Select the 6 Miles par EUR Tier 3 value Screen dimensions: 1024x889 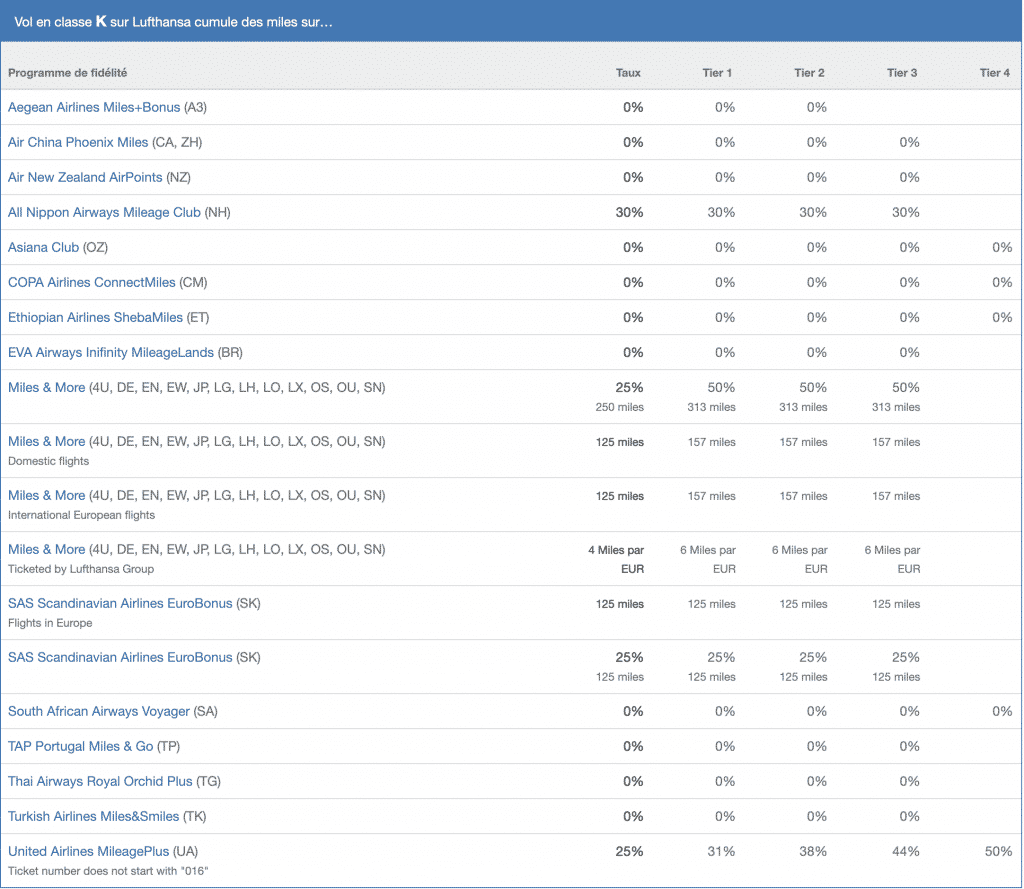coord(892,559)
